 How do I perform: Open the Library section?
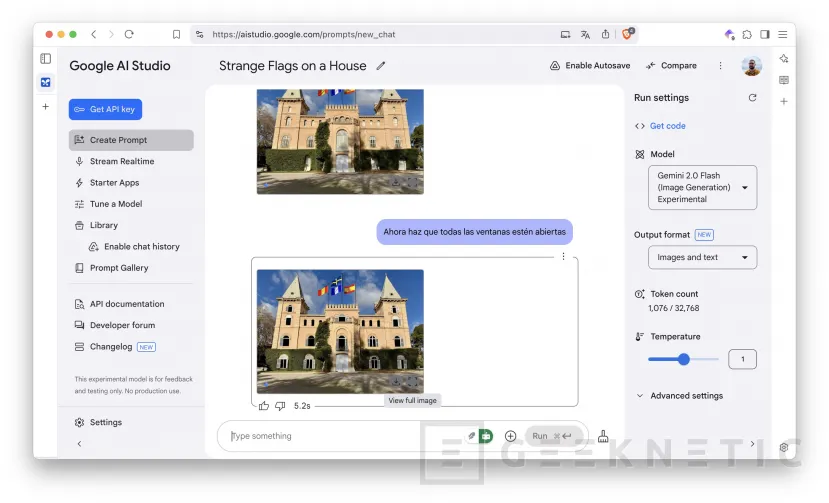pyautogui.click(x=104, y=225)
